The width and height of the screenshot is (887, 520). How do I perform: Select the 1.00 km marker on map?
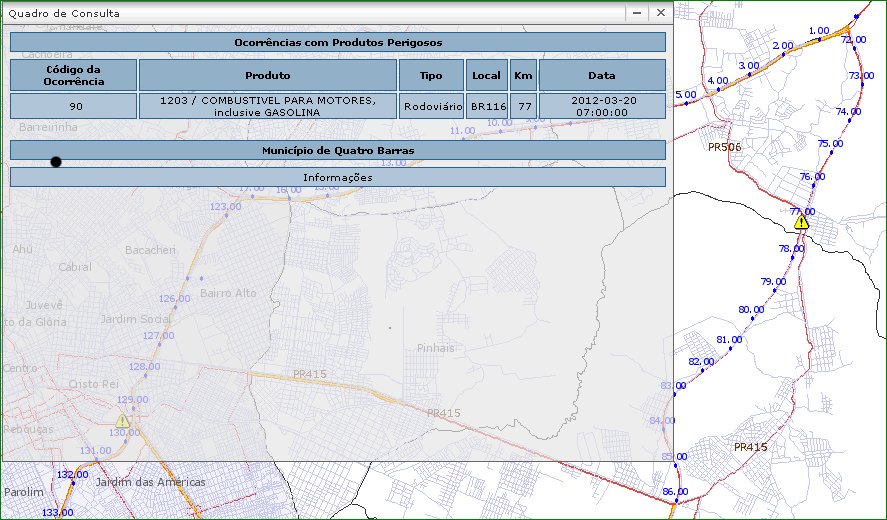pos(819,32)
